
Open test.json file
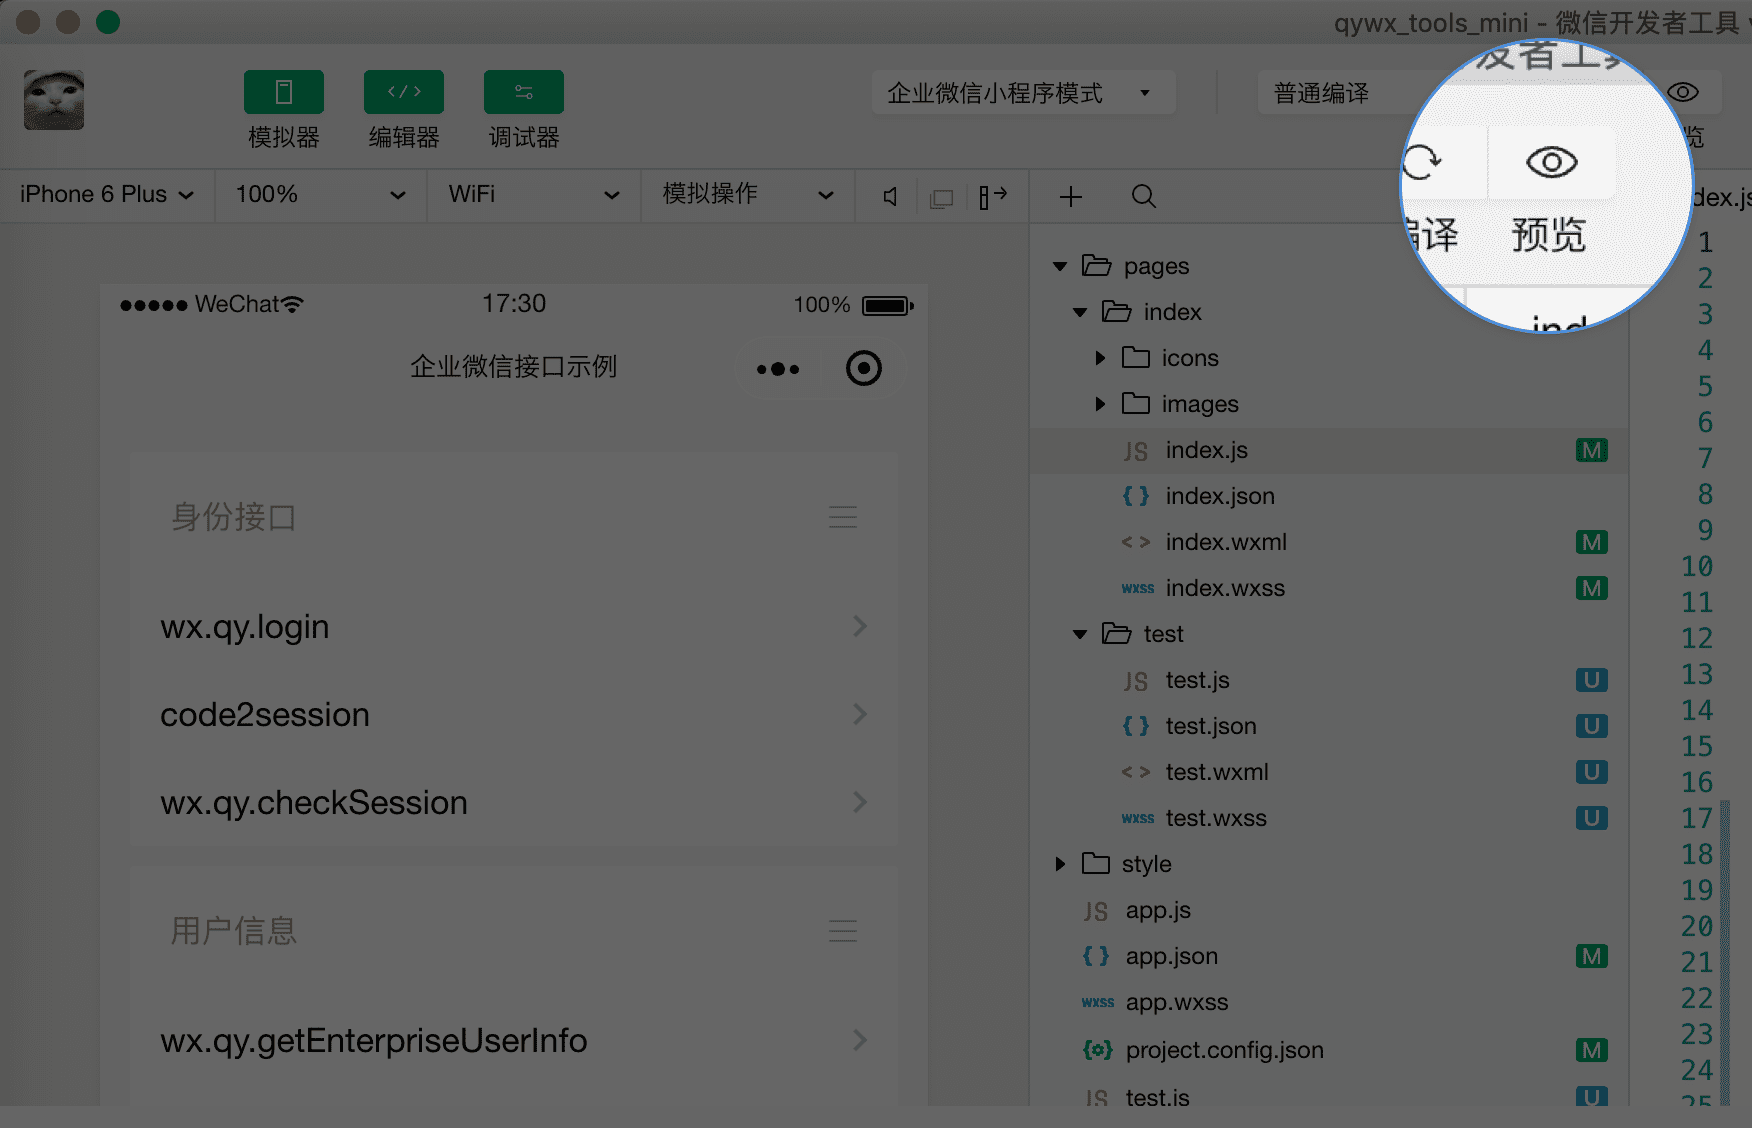(1328, 726)
